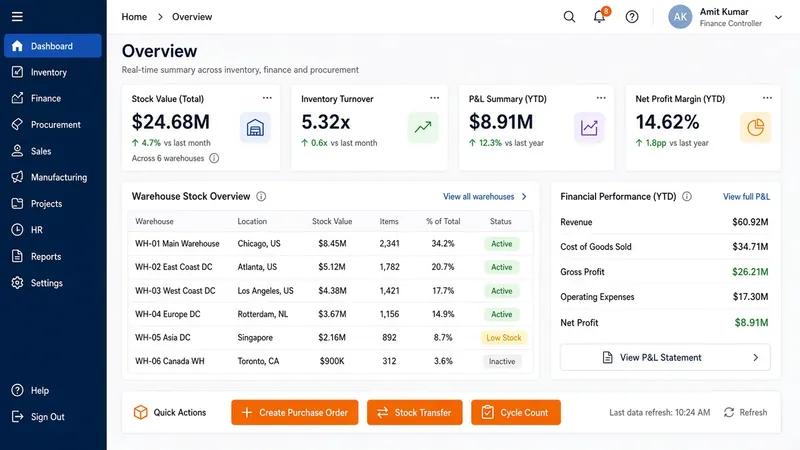Image resolution: width=800 pixels, height=450 pixels.
Task: Select WH-05 Asia DC row name
Action: point(162,338)
